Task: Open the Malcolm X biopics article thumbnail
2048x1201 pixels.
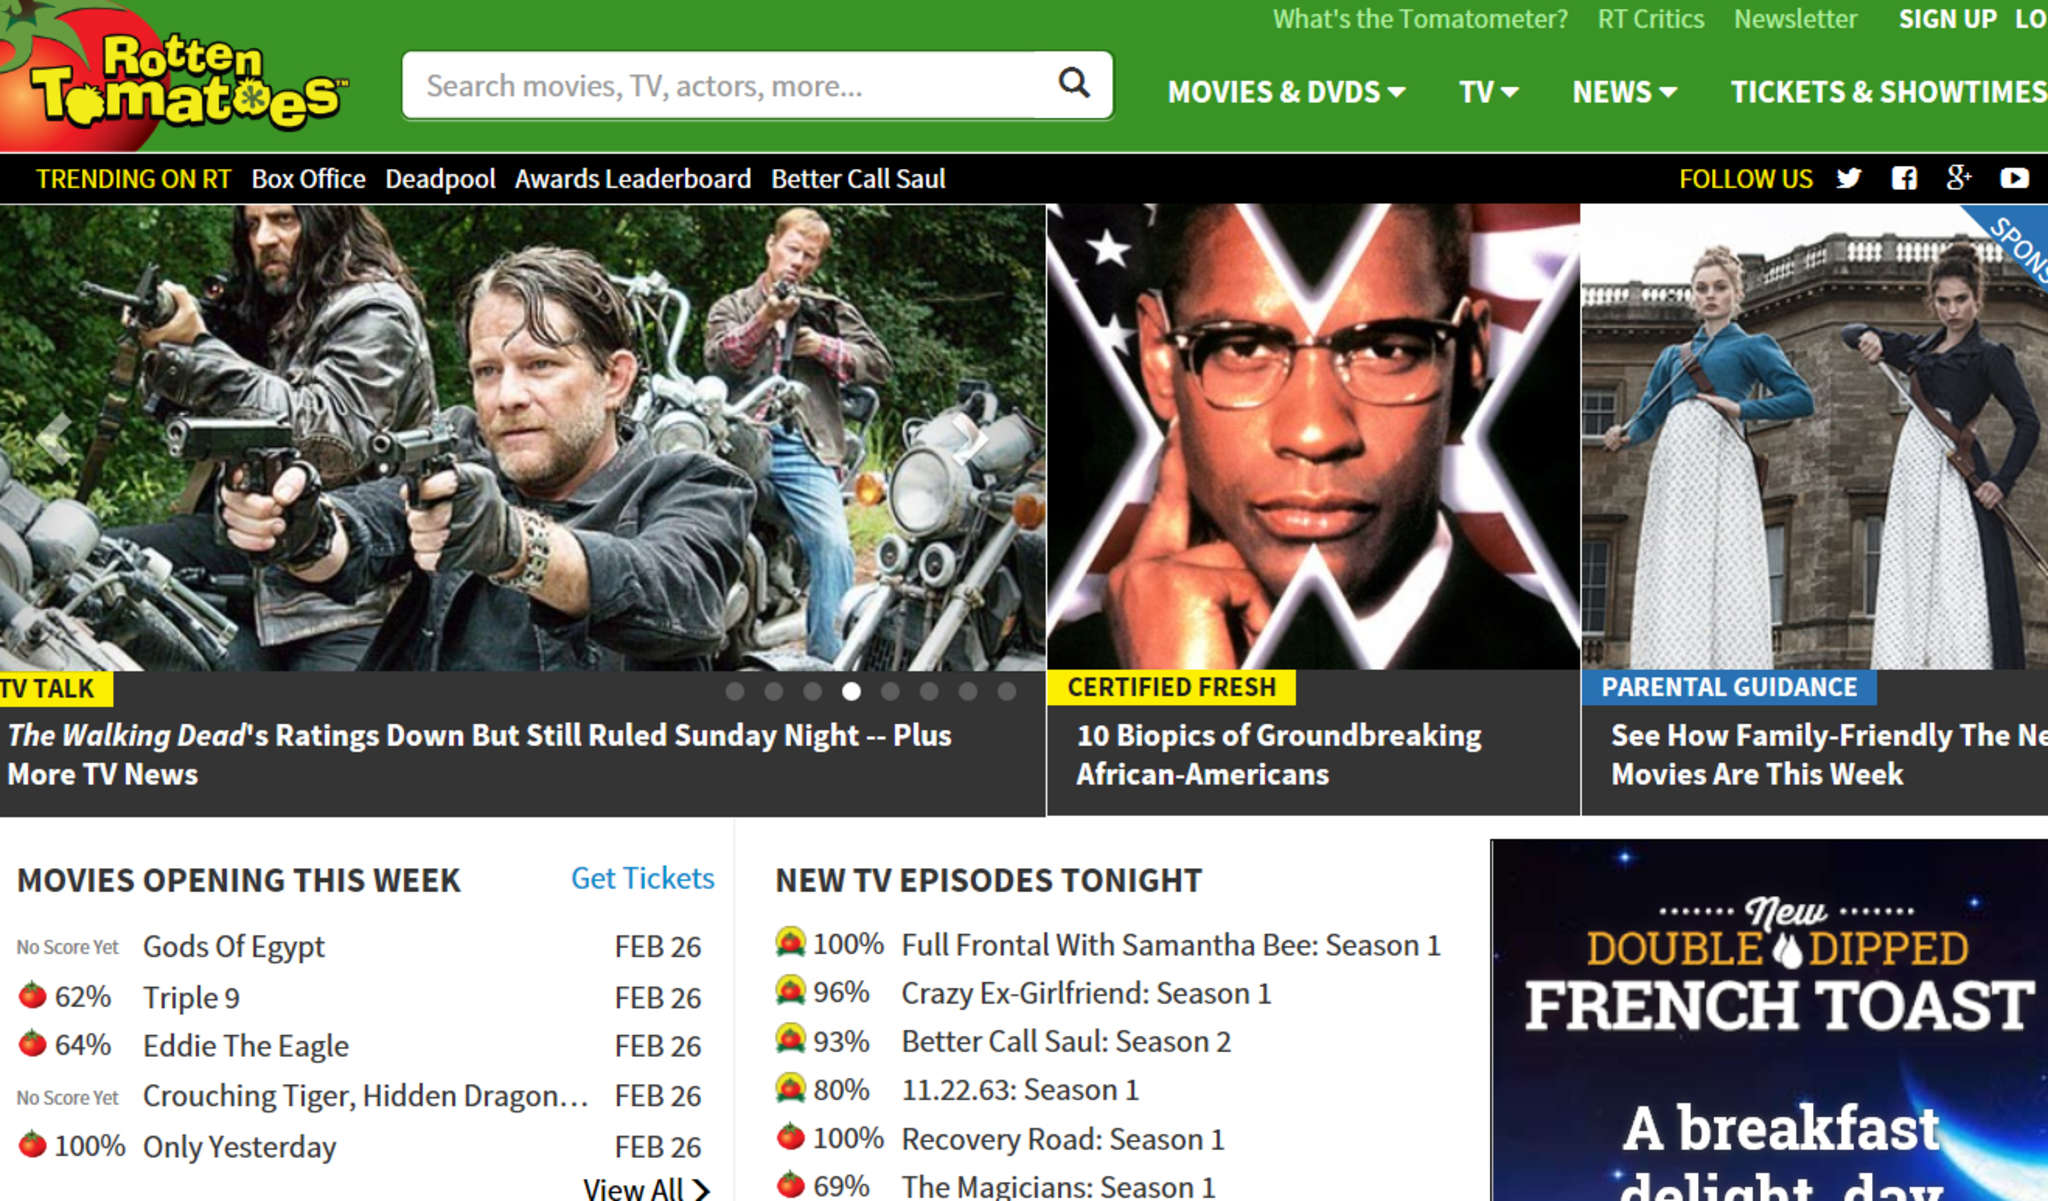Action: [x=1313, y=437]
